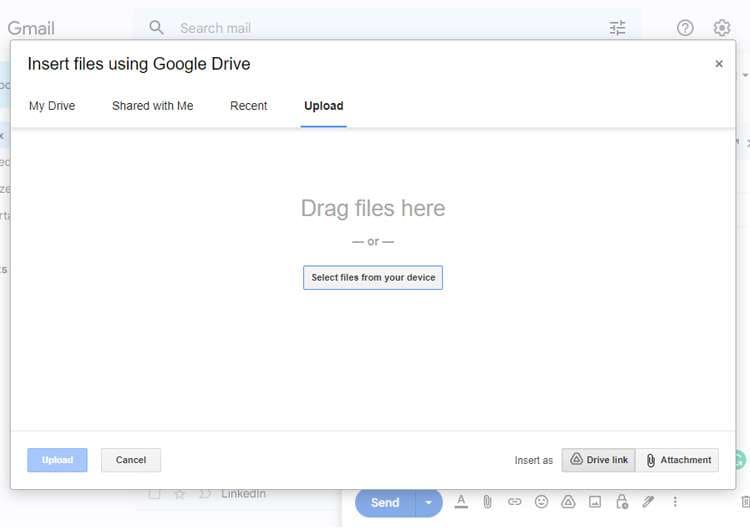This screenshot has width=750, height=528.
Task: Open the emoji picker icon
Action: pos(541,502)
